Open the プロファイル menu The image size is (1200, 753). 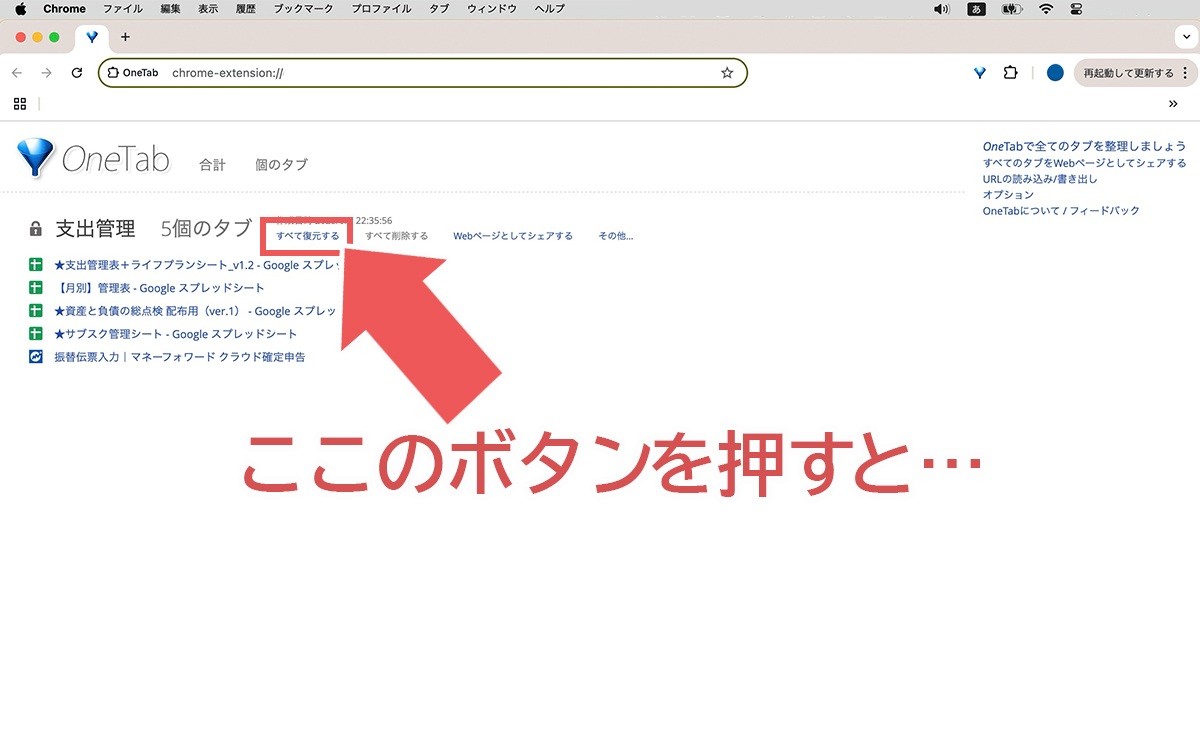pyautogui.click(x=381, y=9)
